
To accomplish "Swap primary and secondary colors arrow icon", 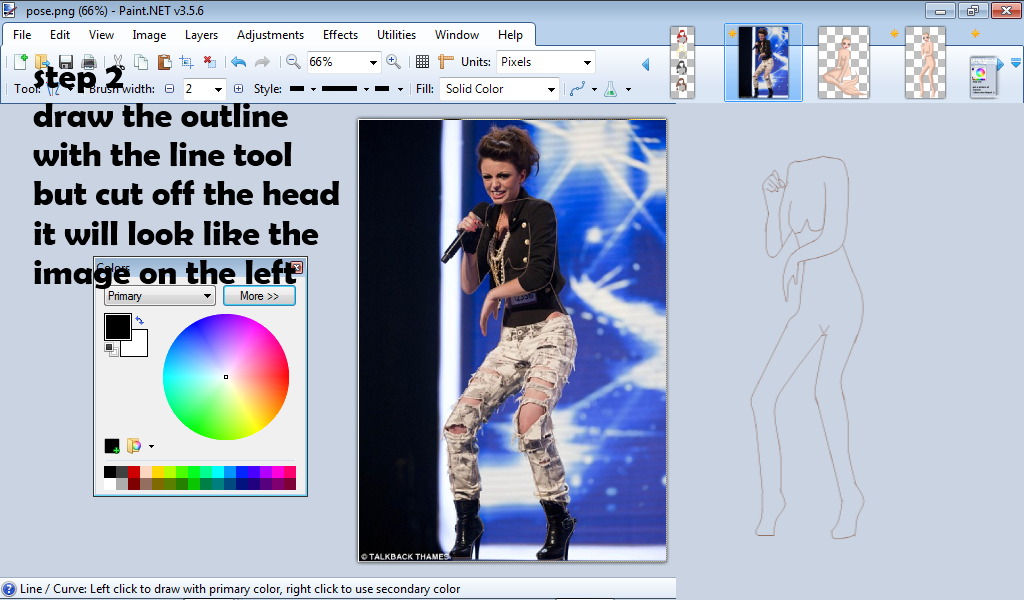I will pos(140,320).
